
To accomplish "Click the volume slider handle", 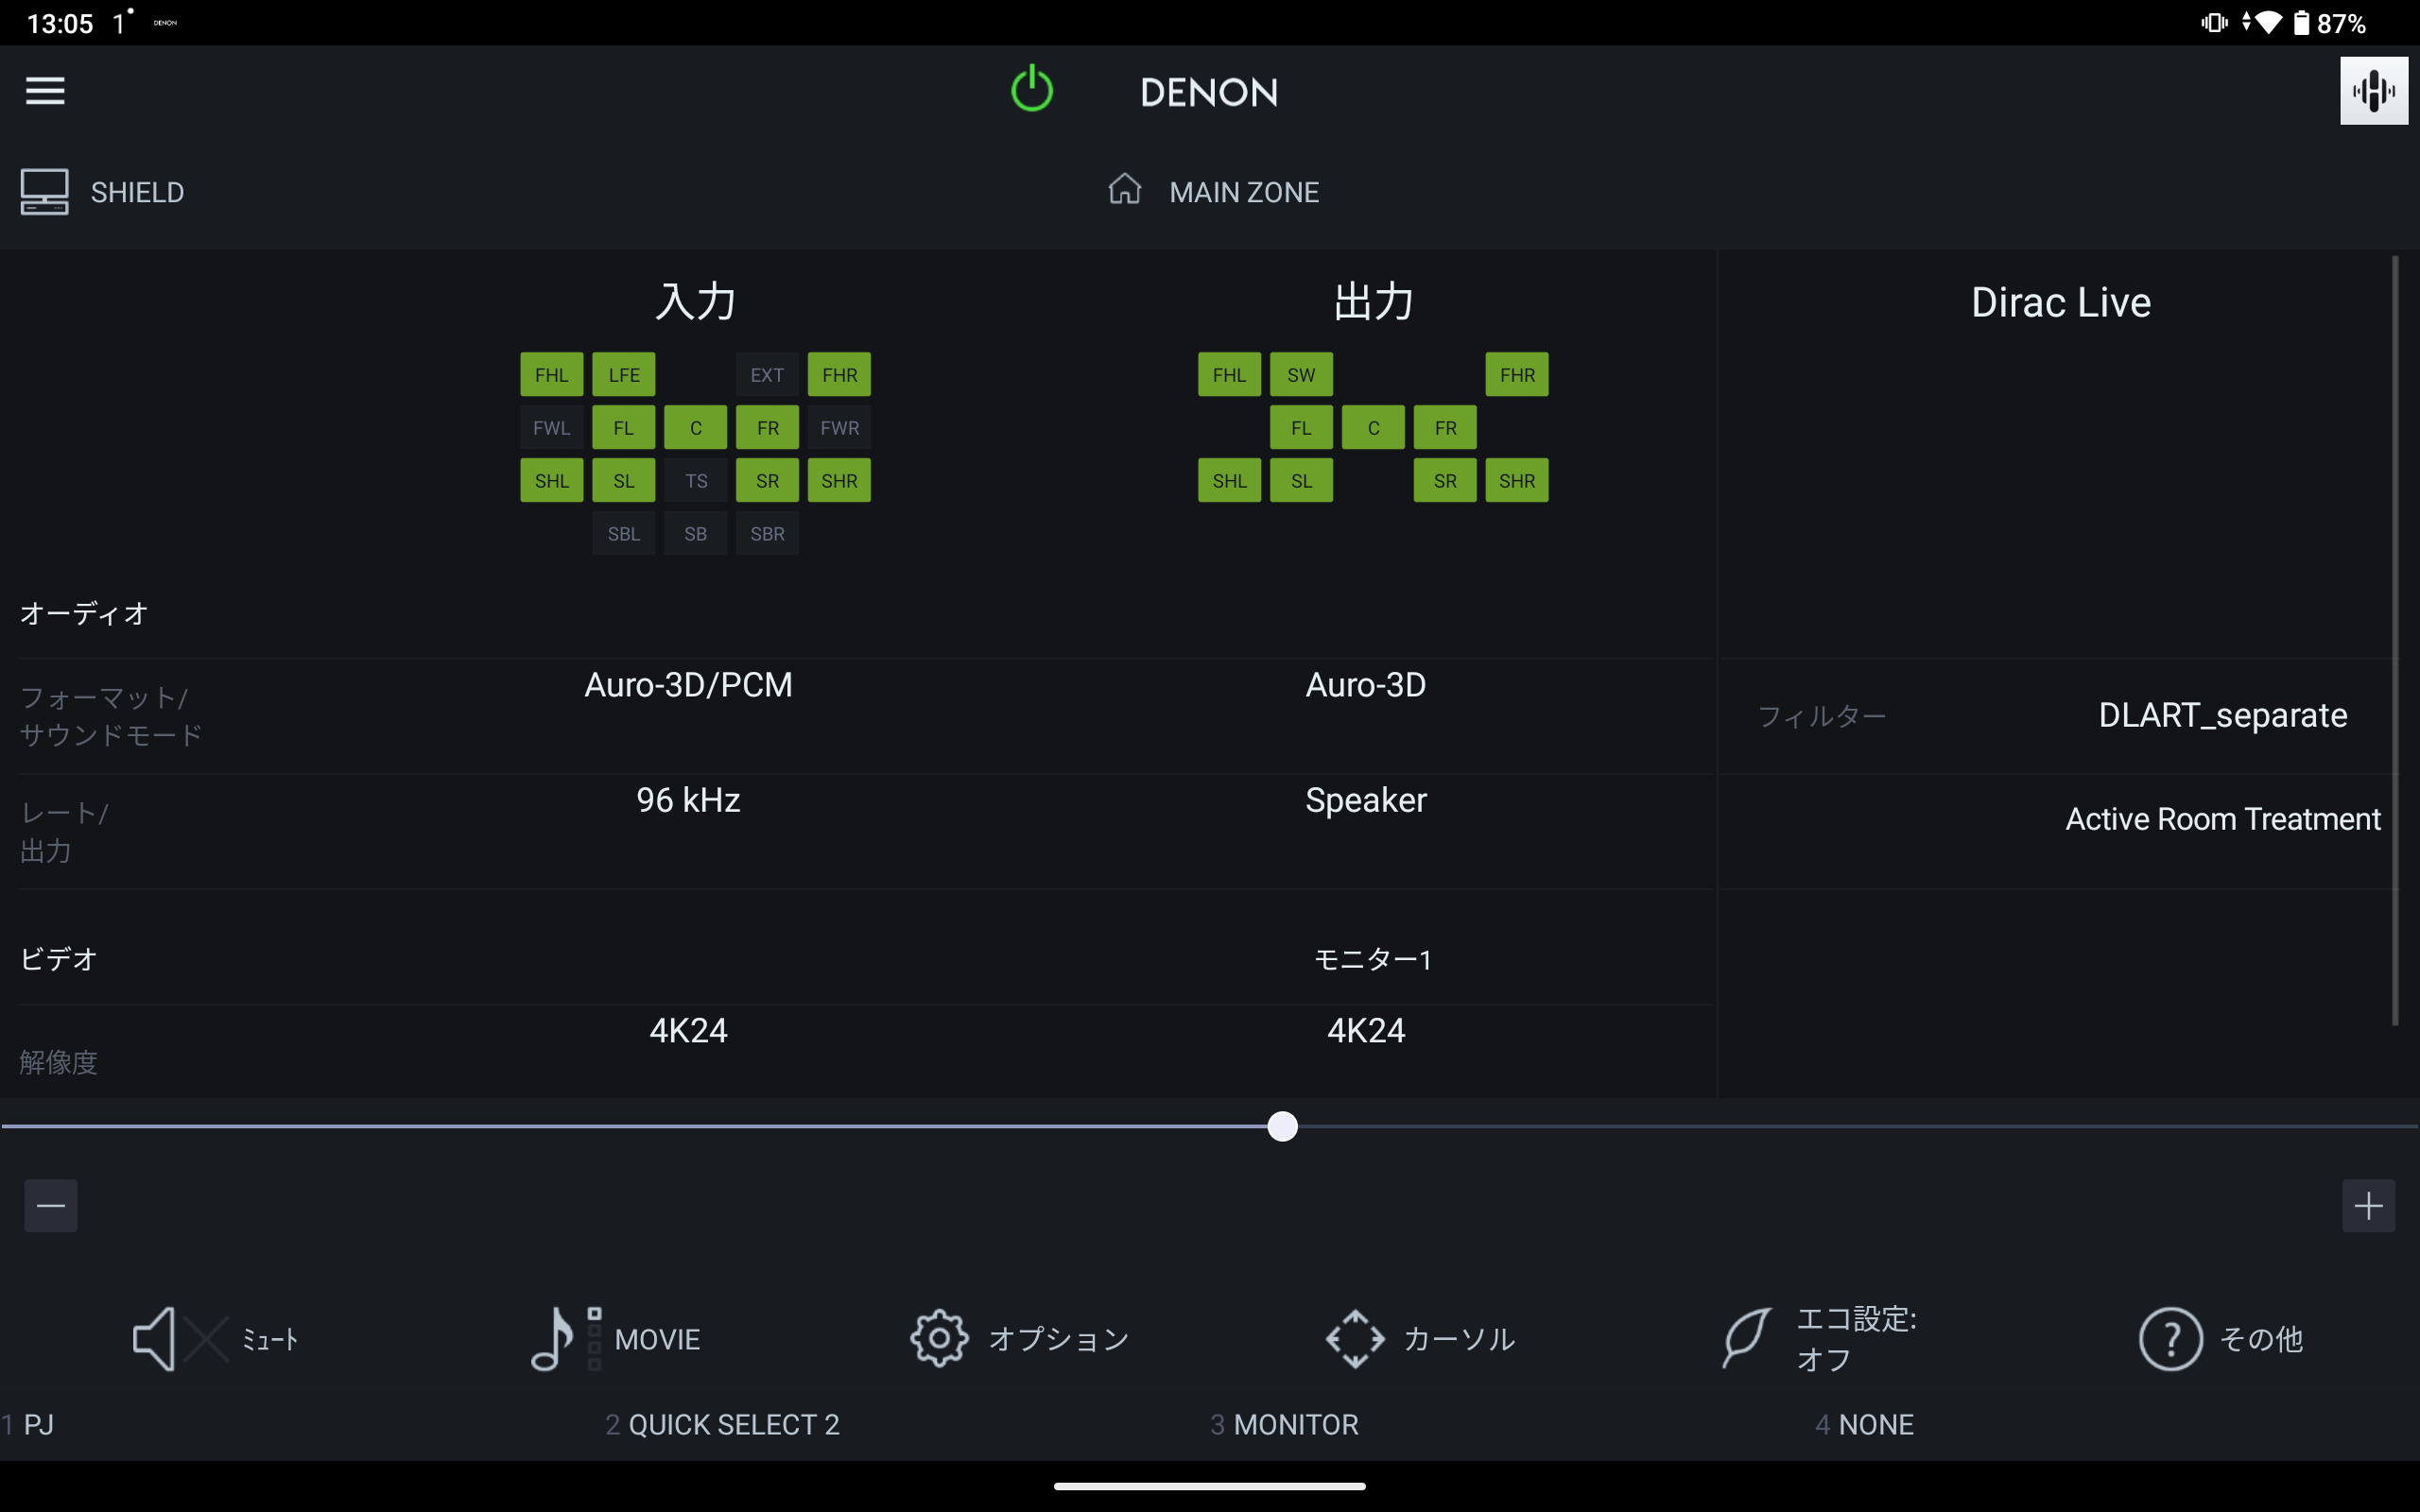I will click(1282, 1127).
